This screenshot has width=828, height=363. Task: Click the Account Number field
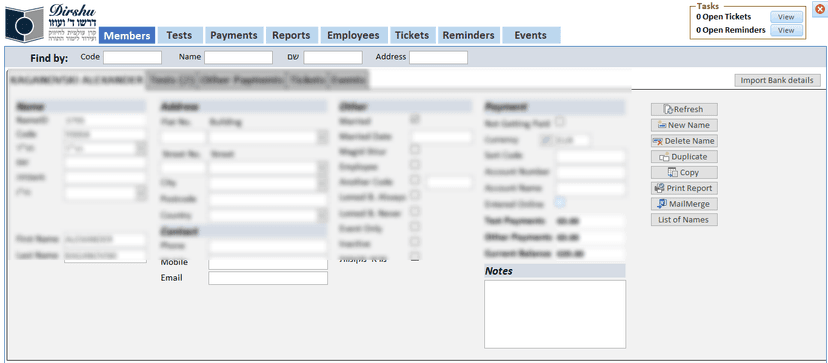[x=590, y=173]
